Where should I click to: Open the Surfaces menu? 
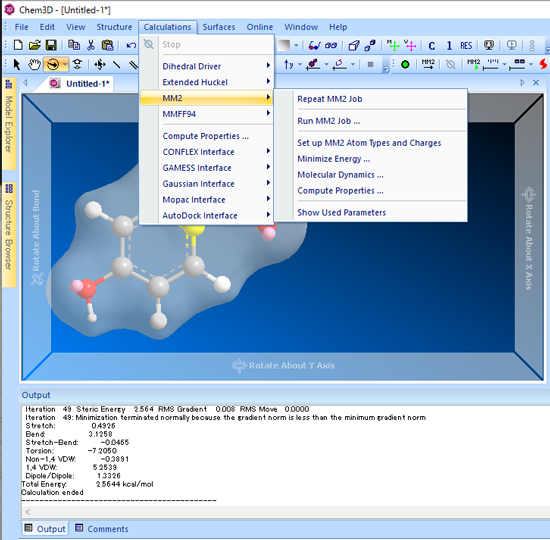(x=219, y=27)
